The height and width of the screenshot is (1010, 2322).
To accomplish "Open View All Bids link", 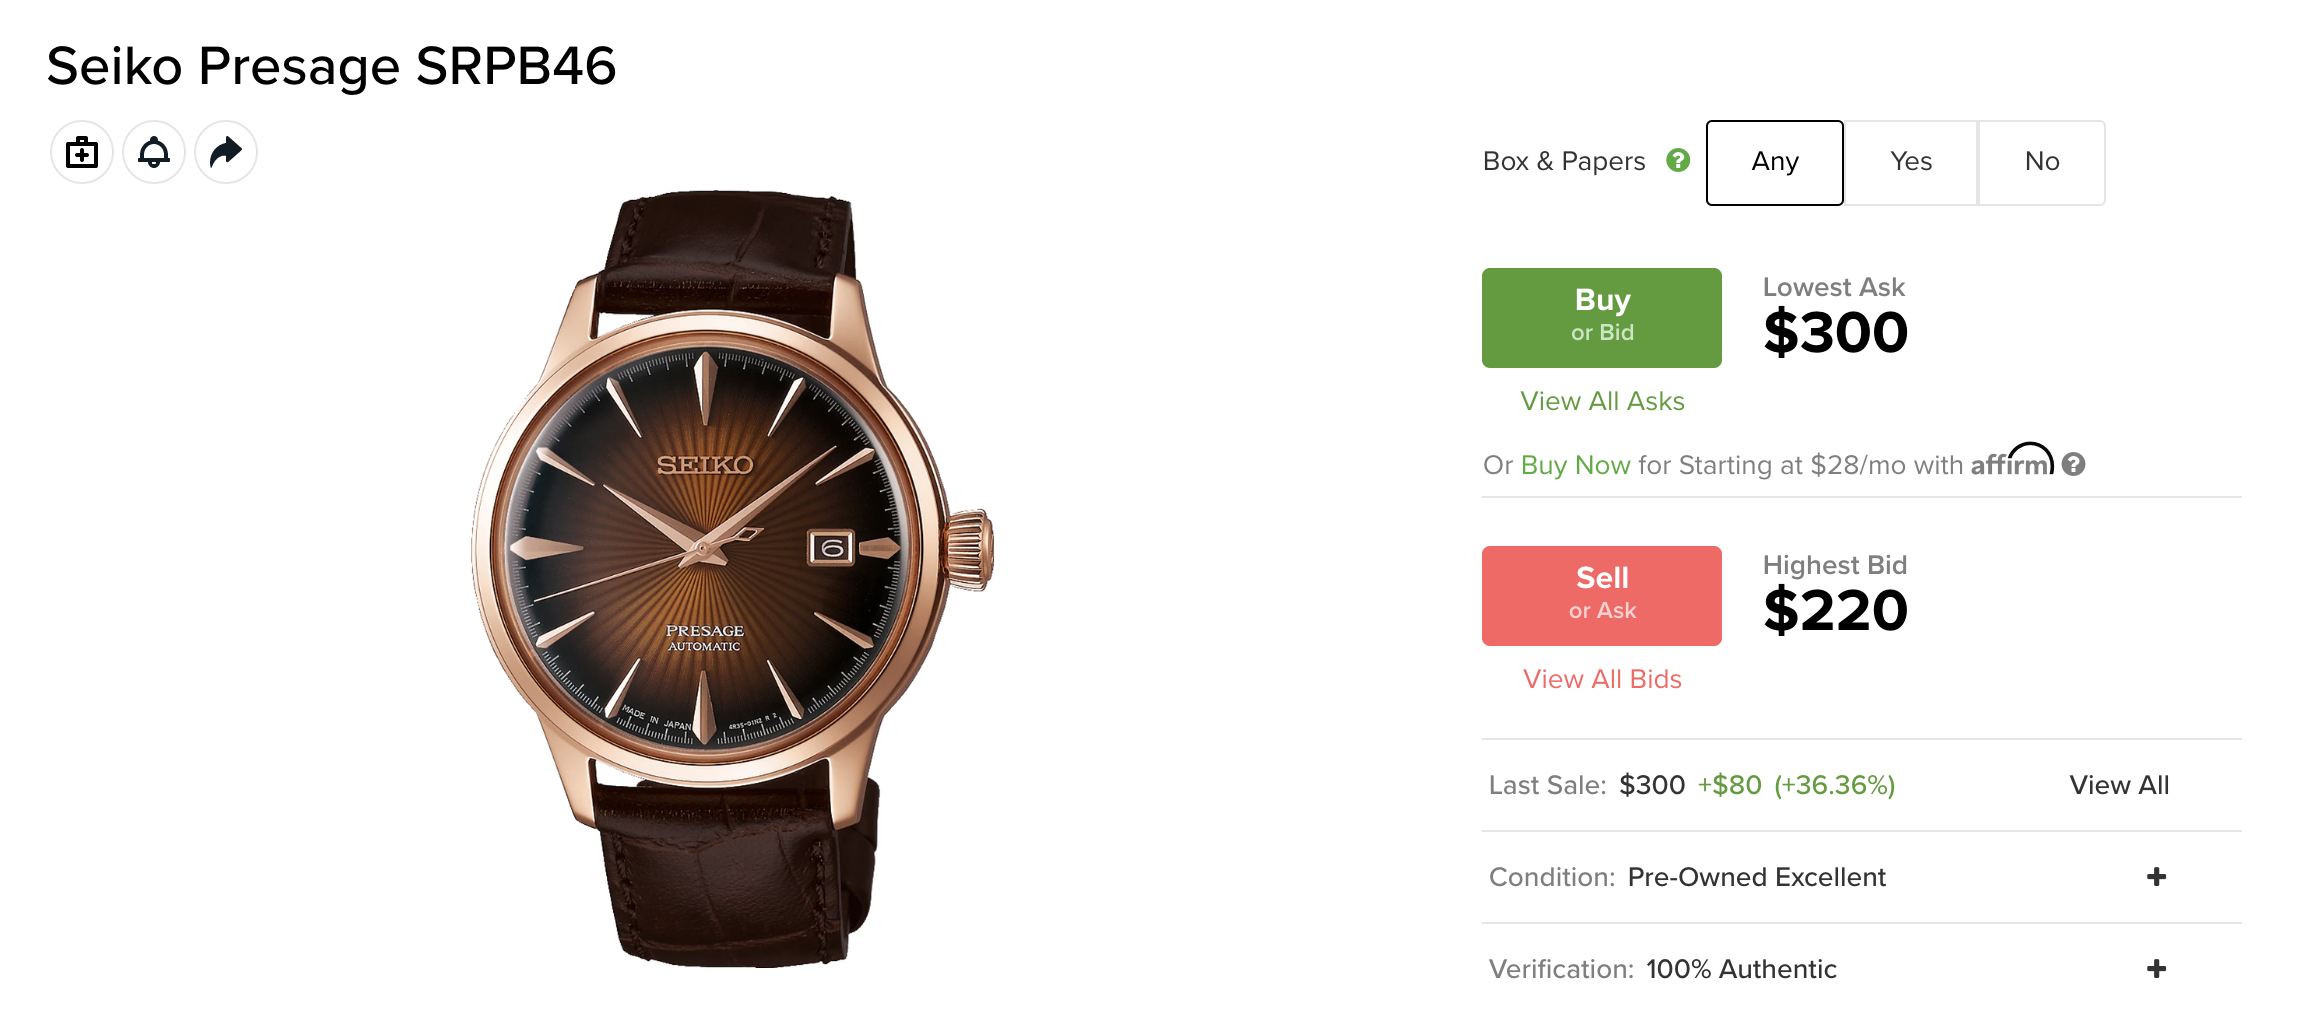I will 1602,679.
